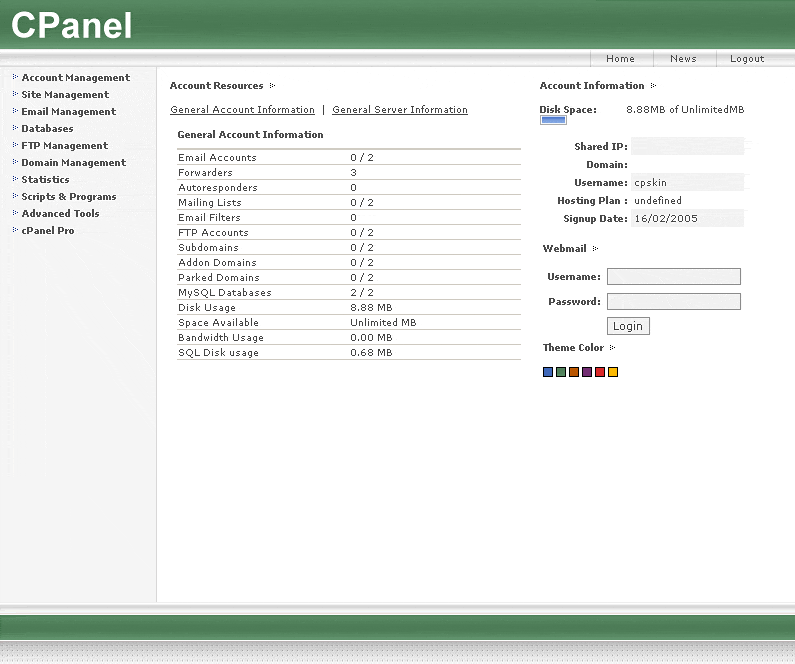Open FTP Management in sidebar
This screenshot has width=795, height=664.
(64, 146)
